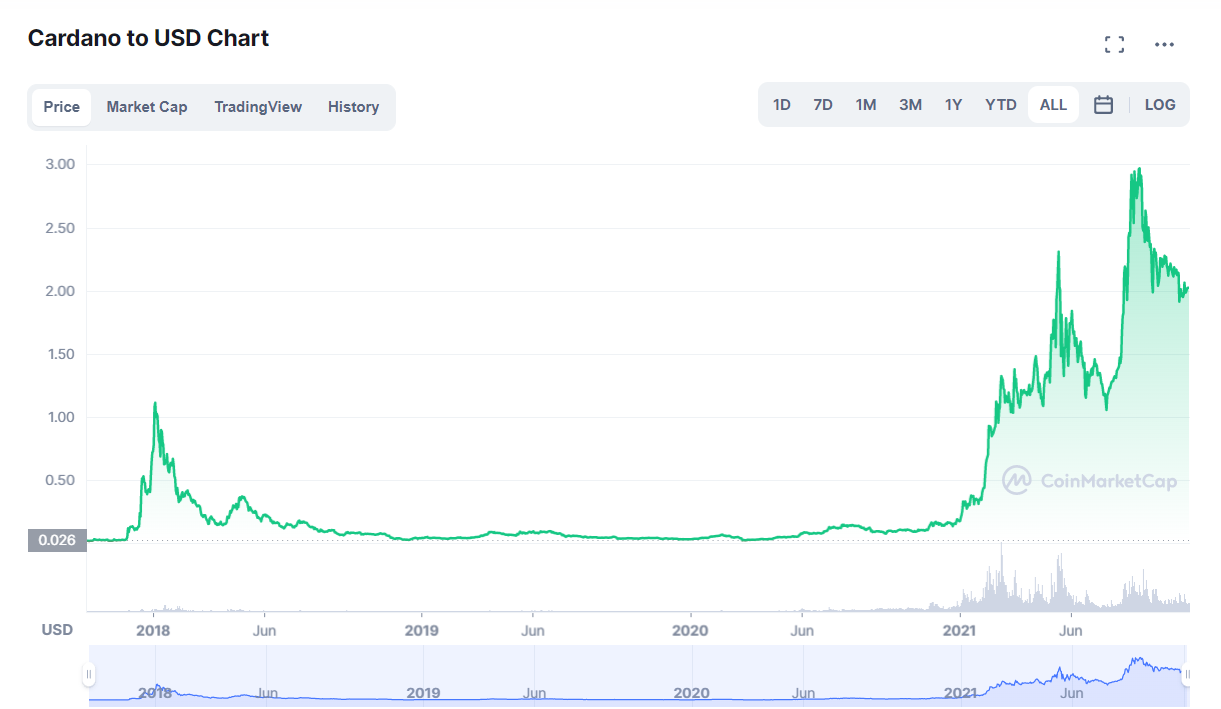Image resolution: width=1221 pixels, height=709 pixels.
Task: Click the 0.50 y-axis label
Action: click(60, 480)
